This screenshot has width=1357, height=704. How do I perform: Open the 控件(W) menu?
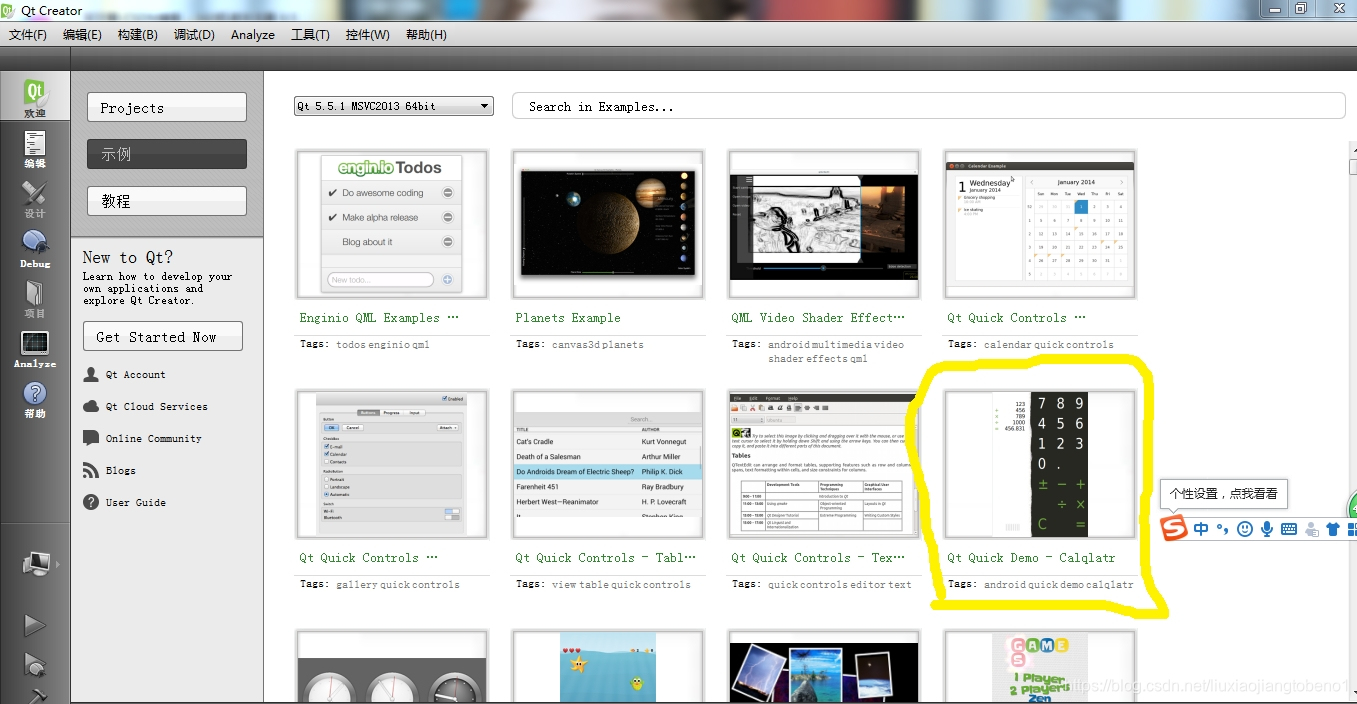(x=368, y=34)
